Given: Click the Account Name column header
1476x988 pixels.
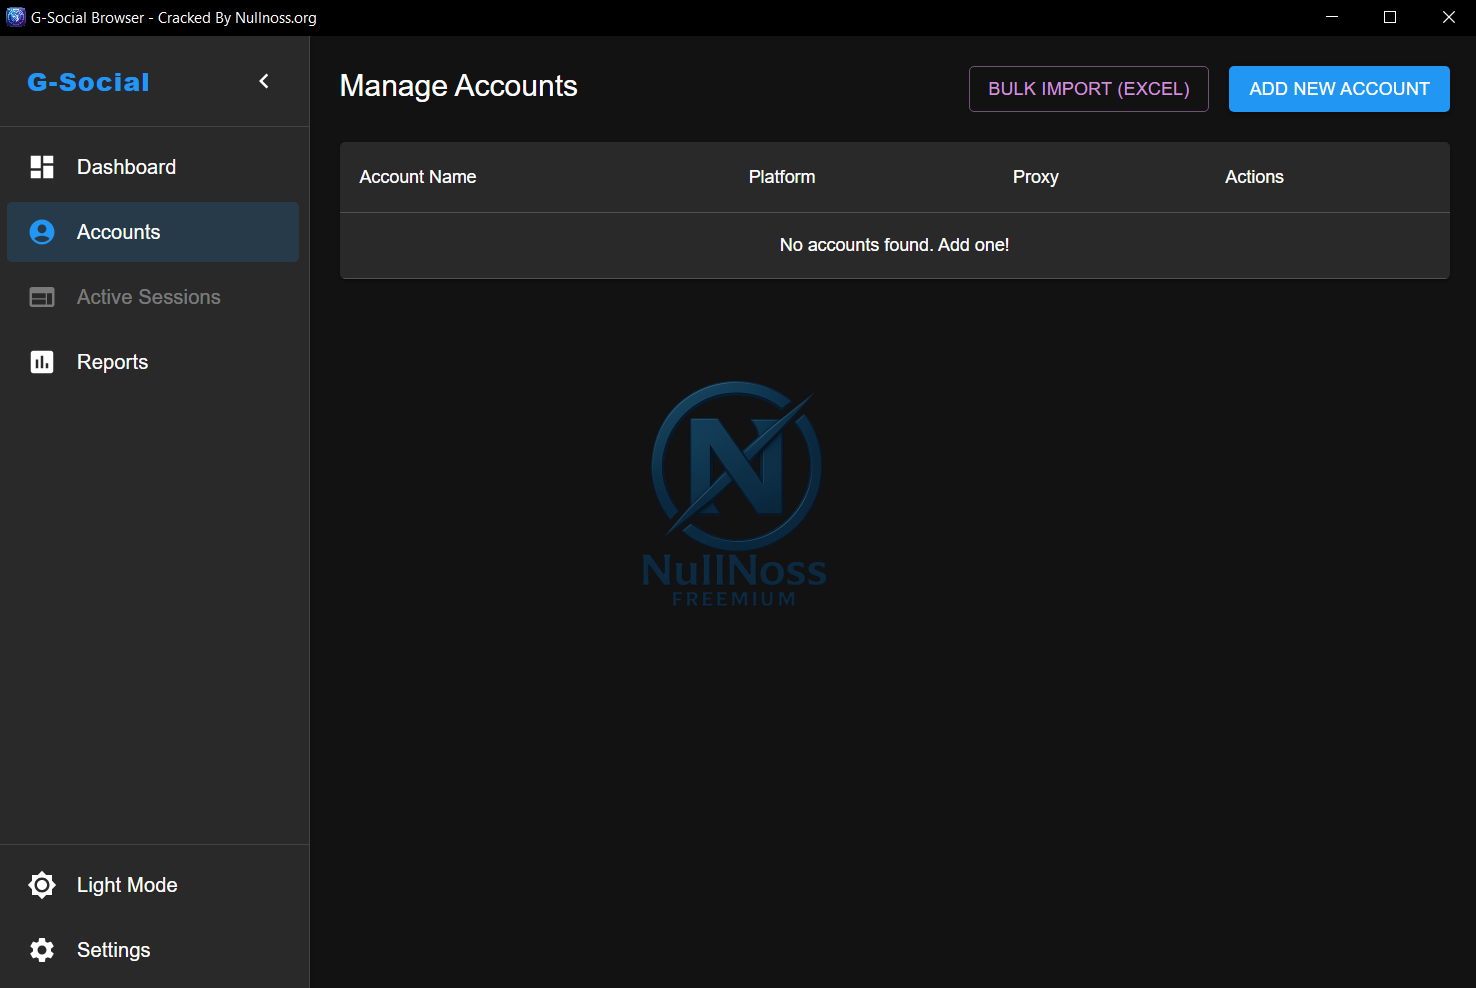Looking at the screenshot, I should tap(418, 177).
